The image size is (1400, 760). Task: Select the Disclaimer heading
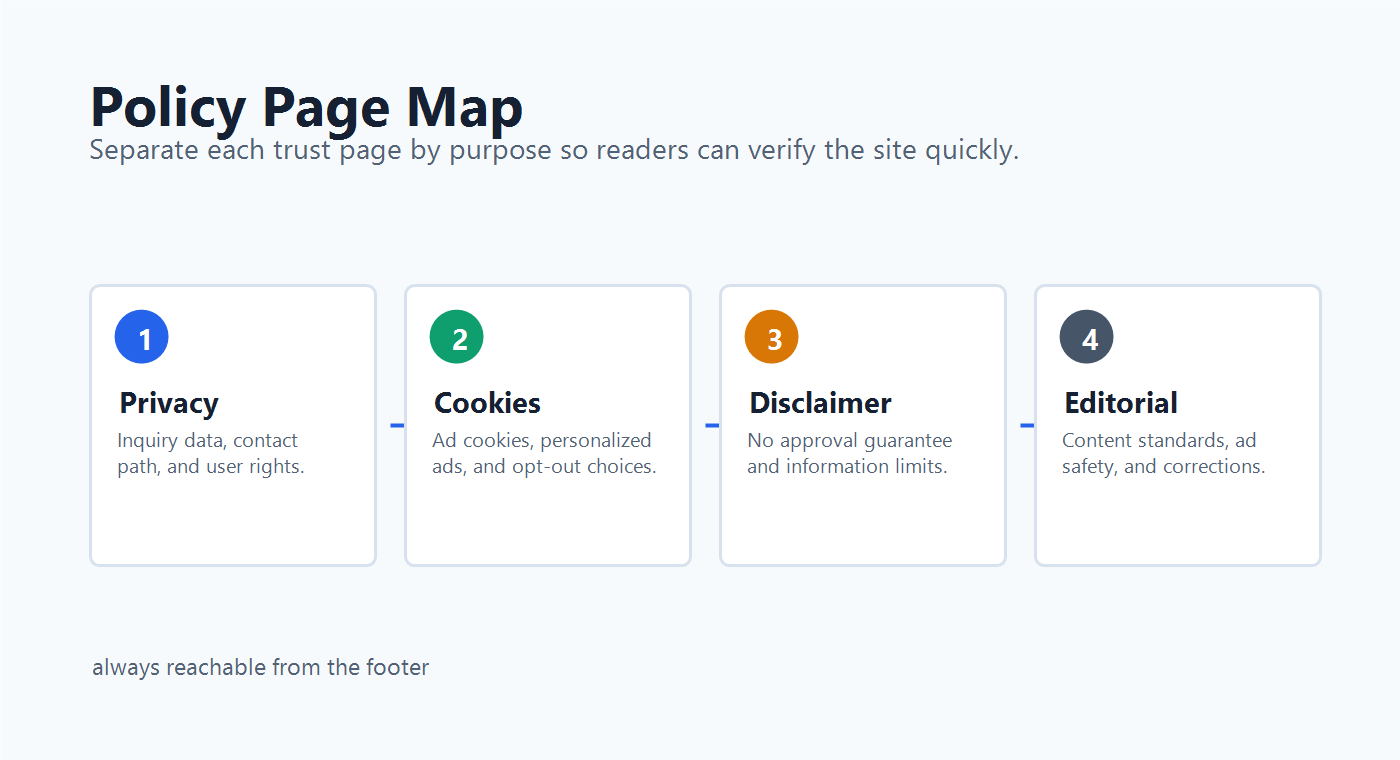click(x=820, y=403)
